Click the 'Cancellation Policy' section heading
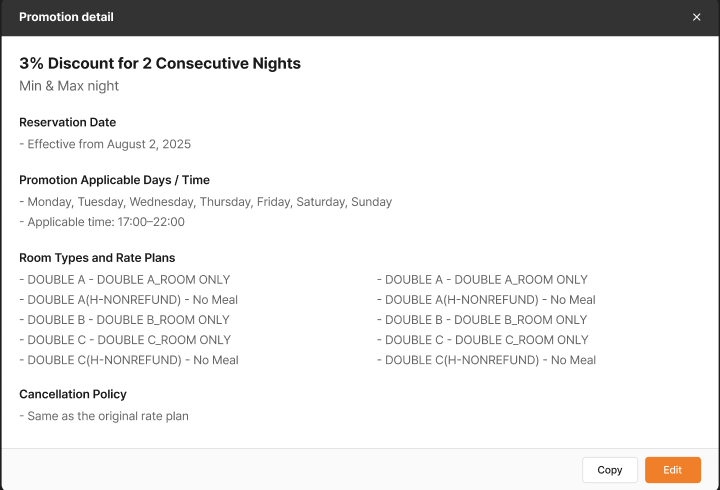Image resolution: width=720 pixels, height=490 pixels. (73, 394)
